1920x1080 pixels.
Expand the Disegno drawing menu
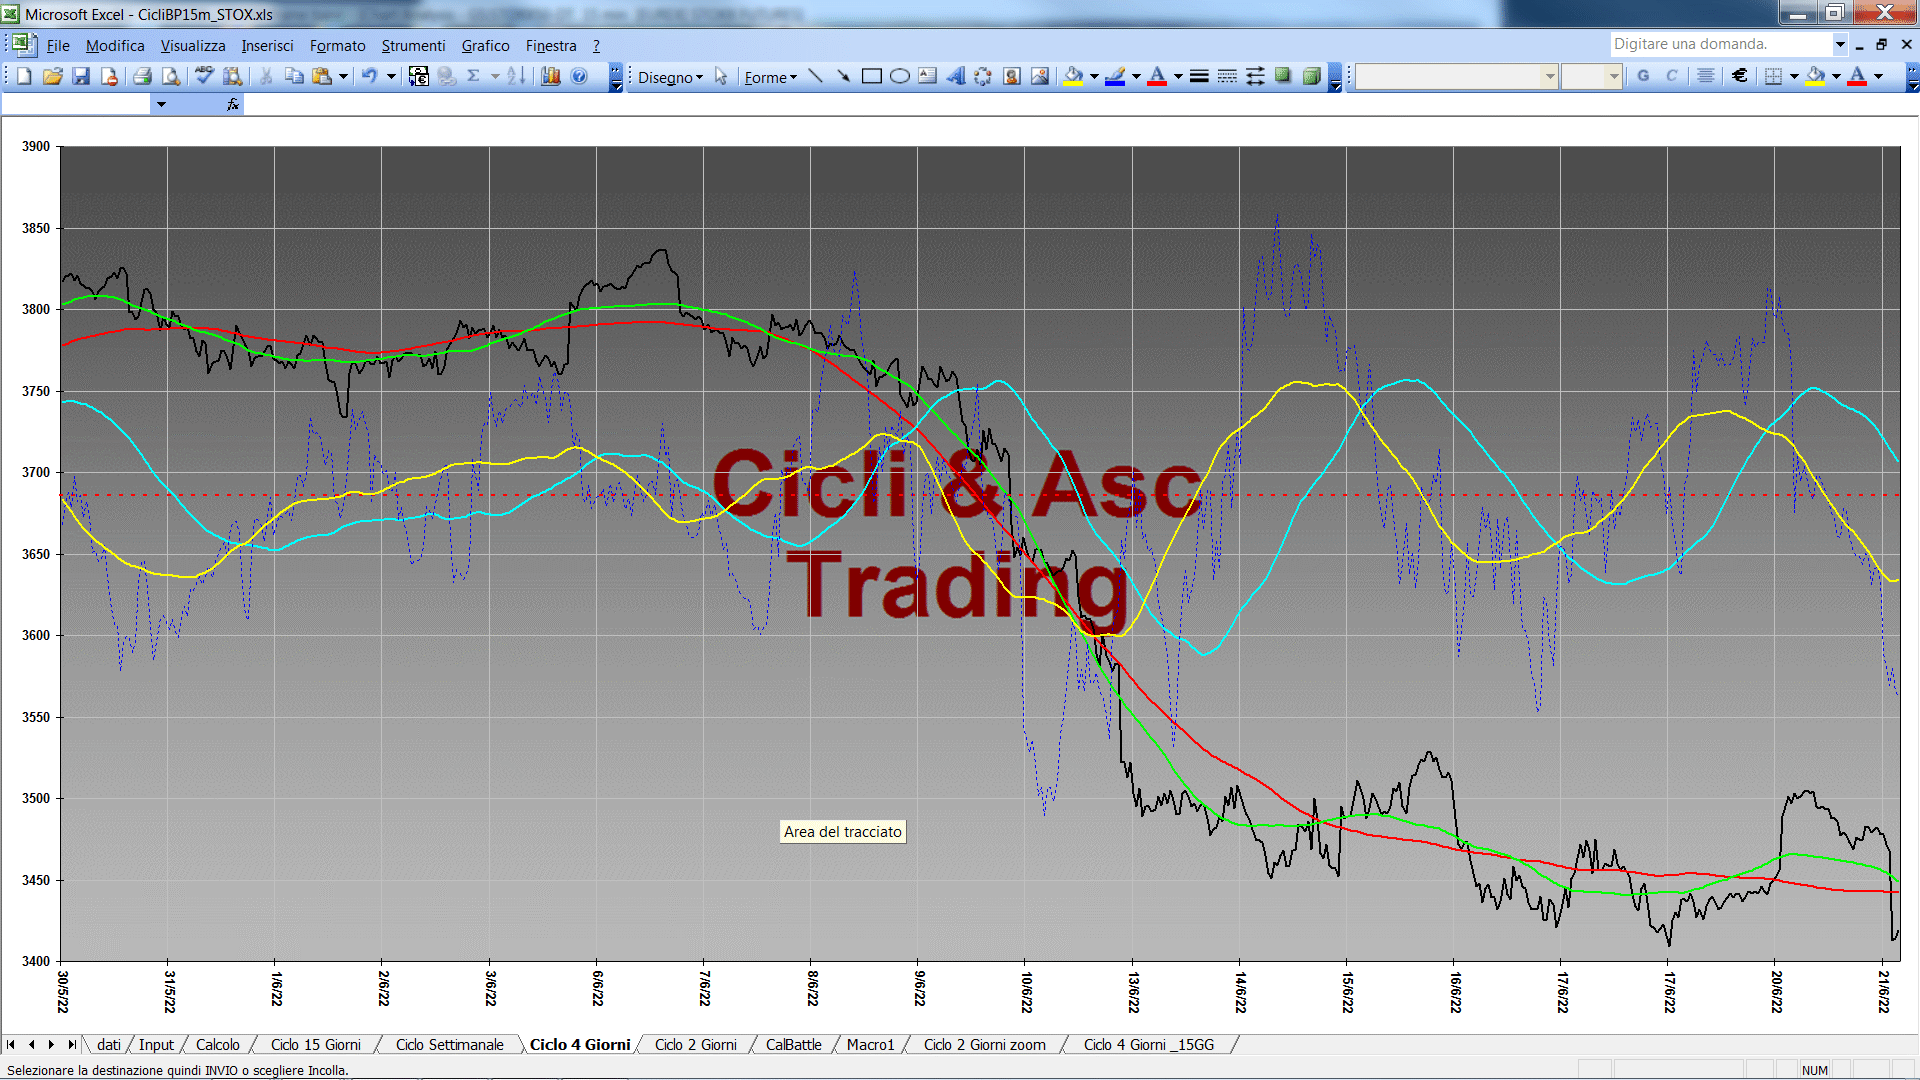tap(670, 77)
